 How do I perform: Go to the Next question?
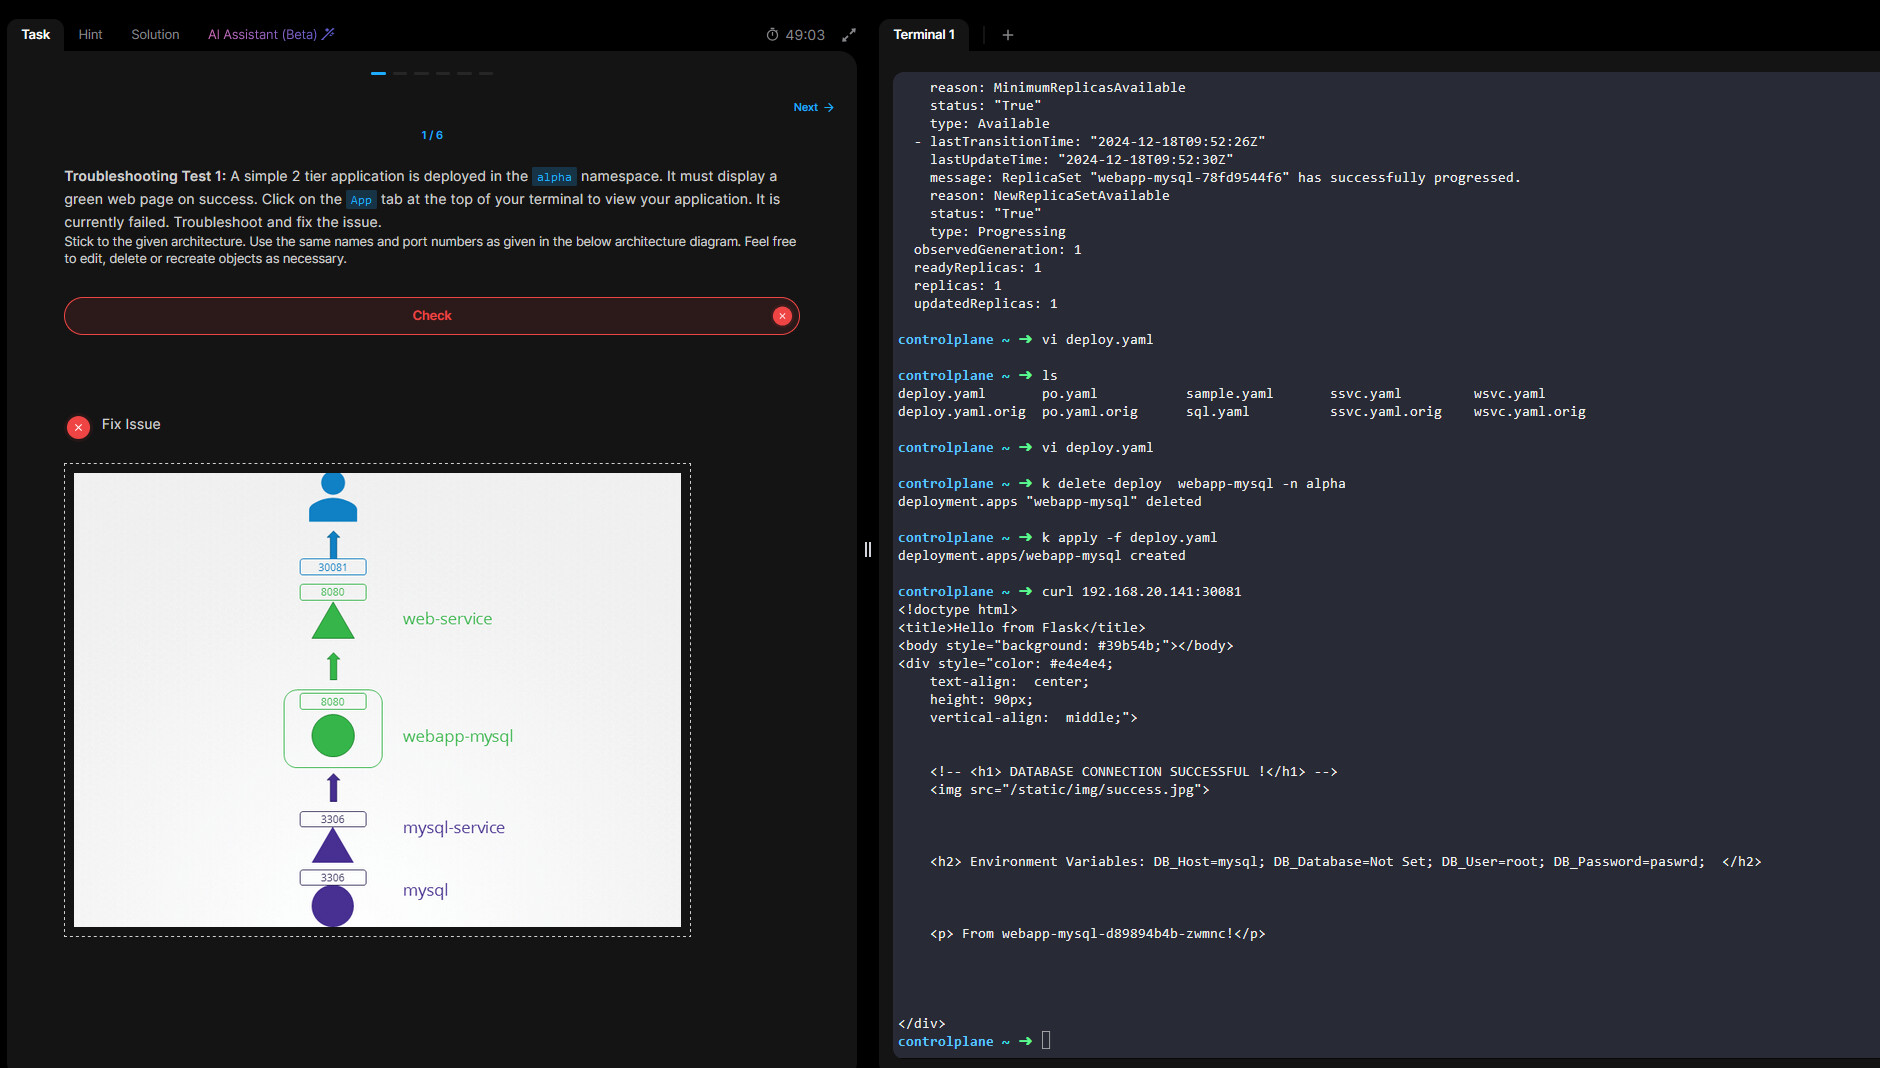pos(812,107)
